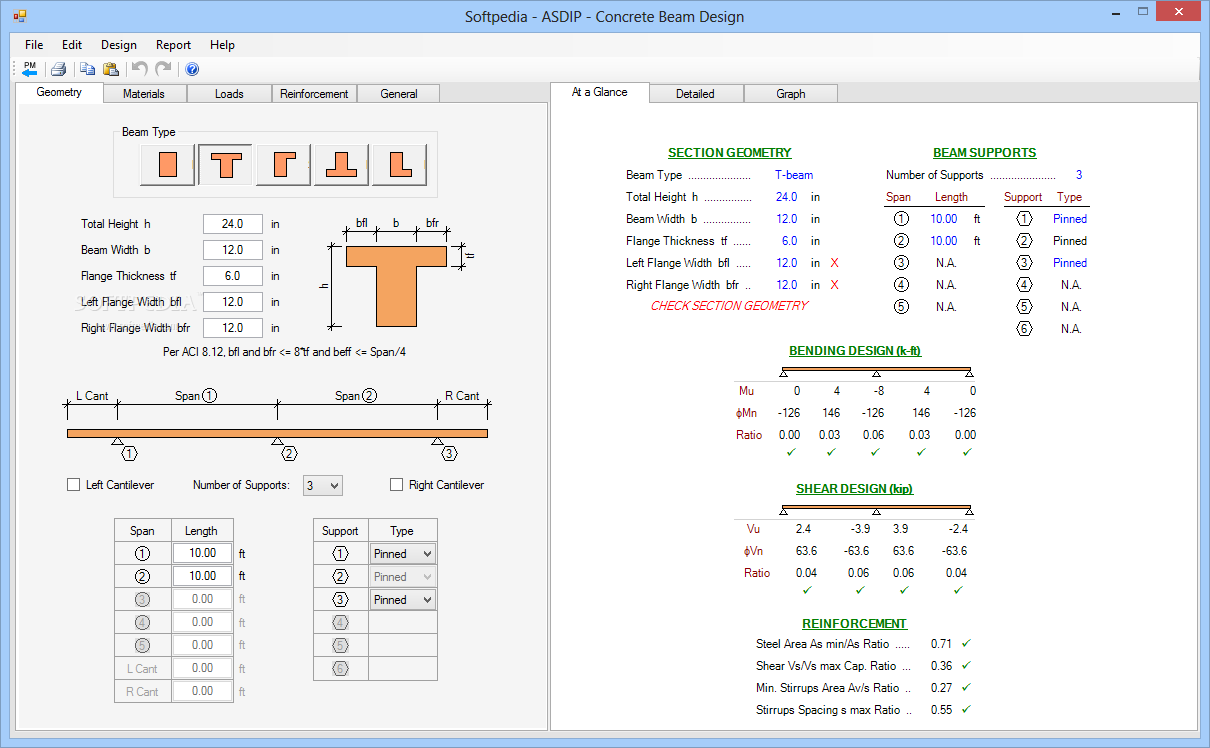Screen dimensions: 1210x748
Task: Click the Number of Supports value 3 in results
Action: [x=1079, y=175]
